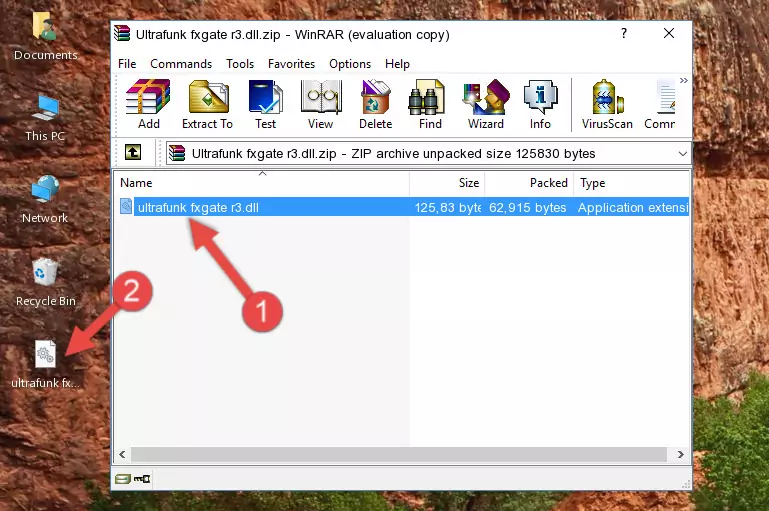The width and height of the screenshot is (769, 511).
Task: Expand hidden toolbar items chevron
Action: point(684,80)
